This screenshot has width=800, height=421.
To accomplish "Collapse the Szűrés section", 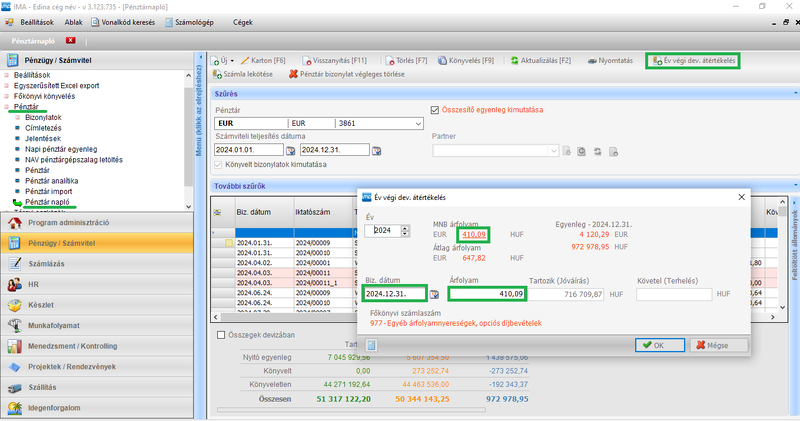I will coord(795,93).
